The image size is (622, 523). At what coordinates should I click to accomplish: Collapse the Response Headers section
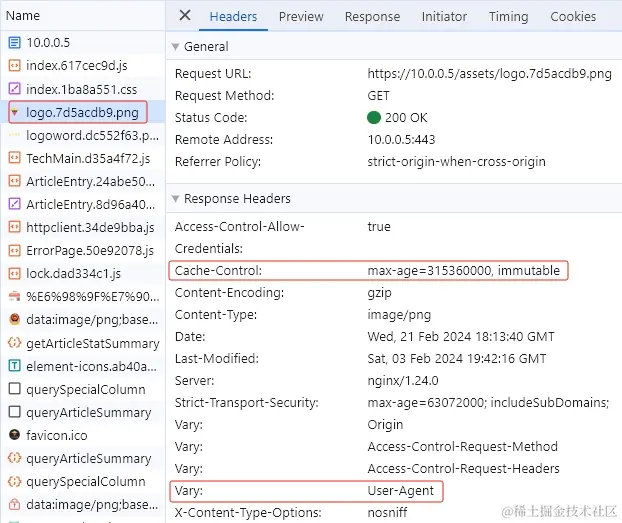175,199
